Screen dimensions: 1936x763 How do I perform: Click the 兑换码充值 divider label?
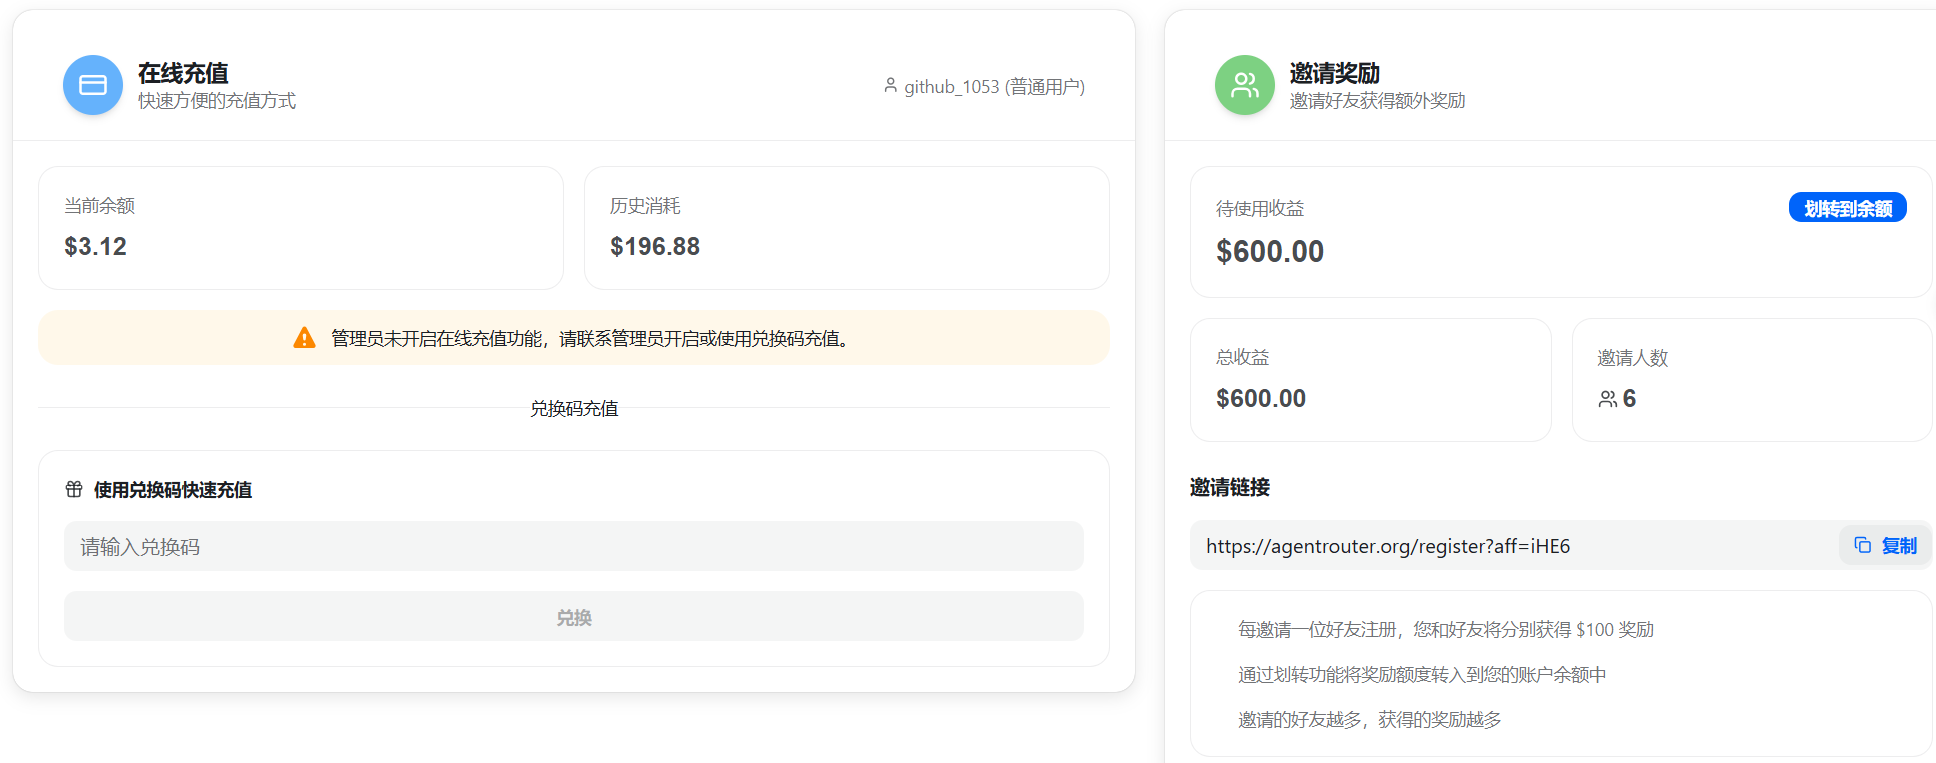click(574, 408)
